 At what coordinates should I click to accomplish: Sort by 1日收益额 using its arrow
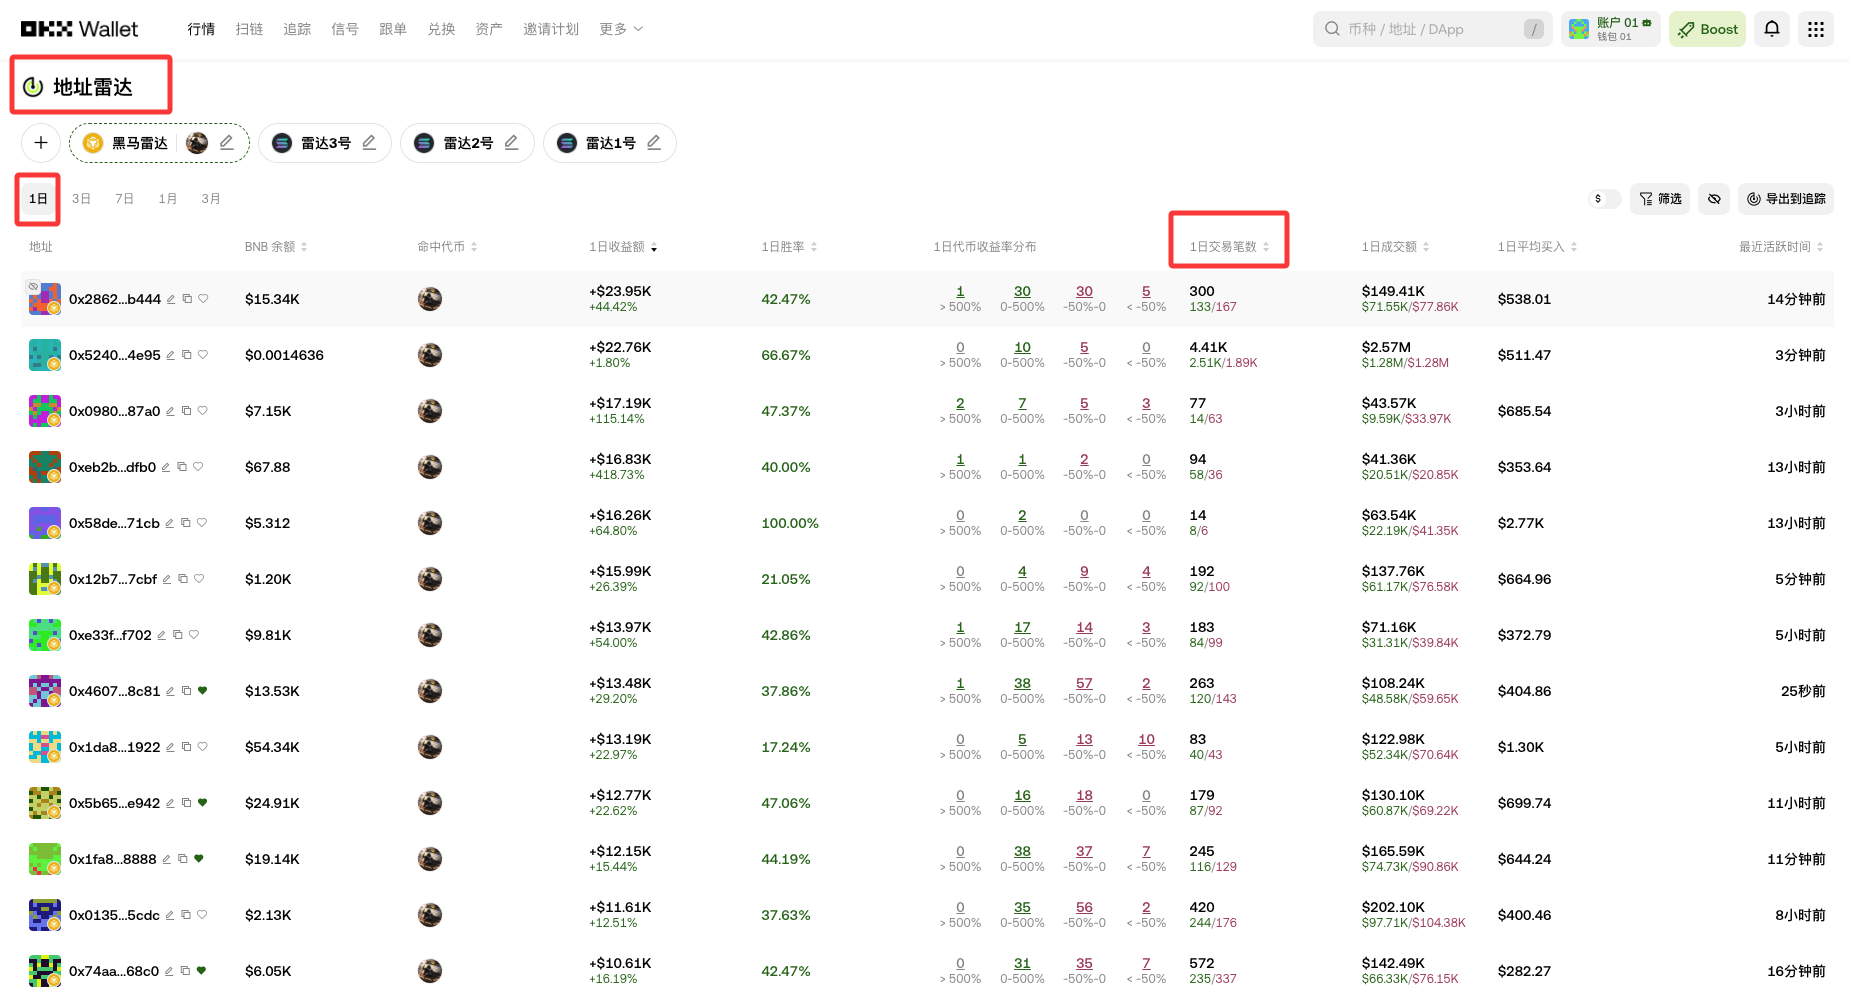coord(656,247)
